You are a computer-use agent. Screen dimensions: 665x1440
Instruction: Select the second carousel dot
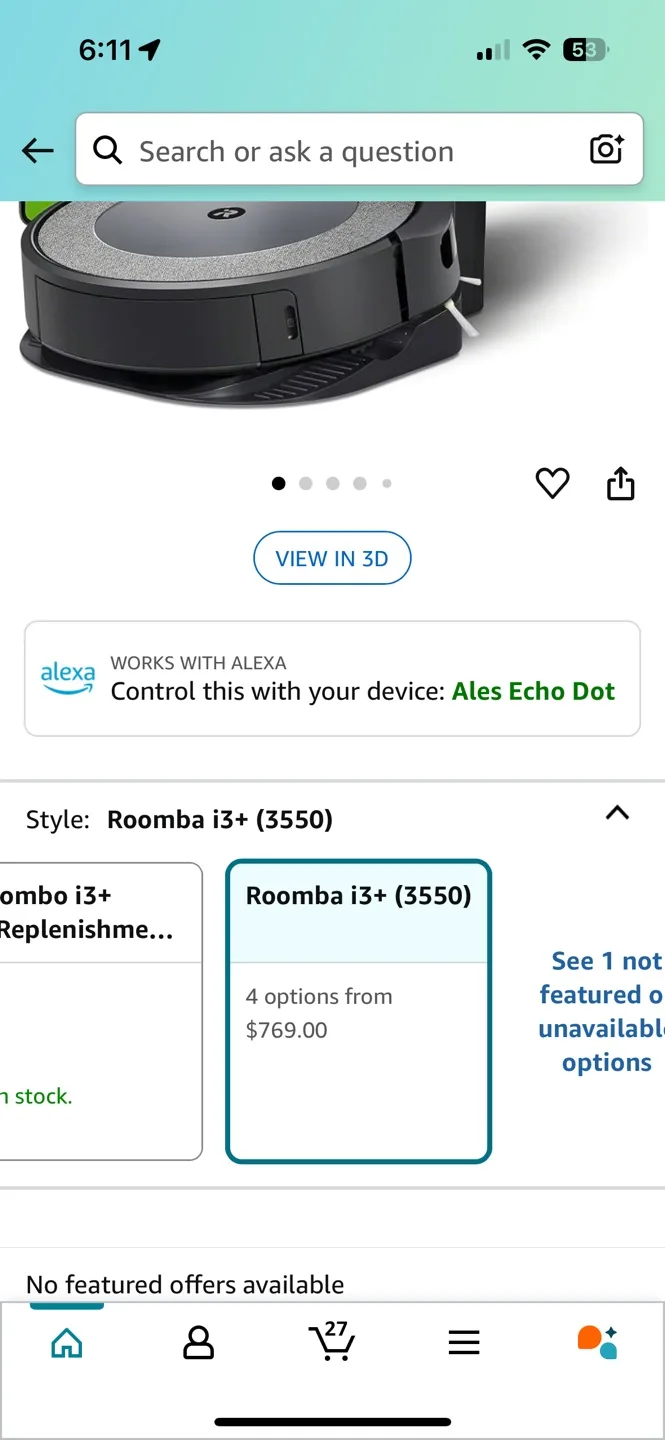tap(305, 483)
